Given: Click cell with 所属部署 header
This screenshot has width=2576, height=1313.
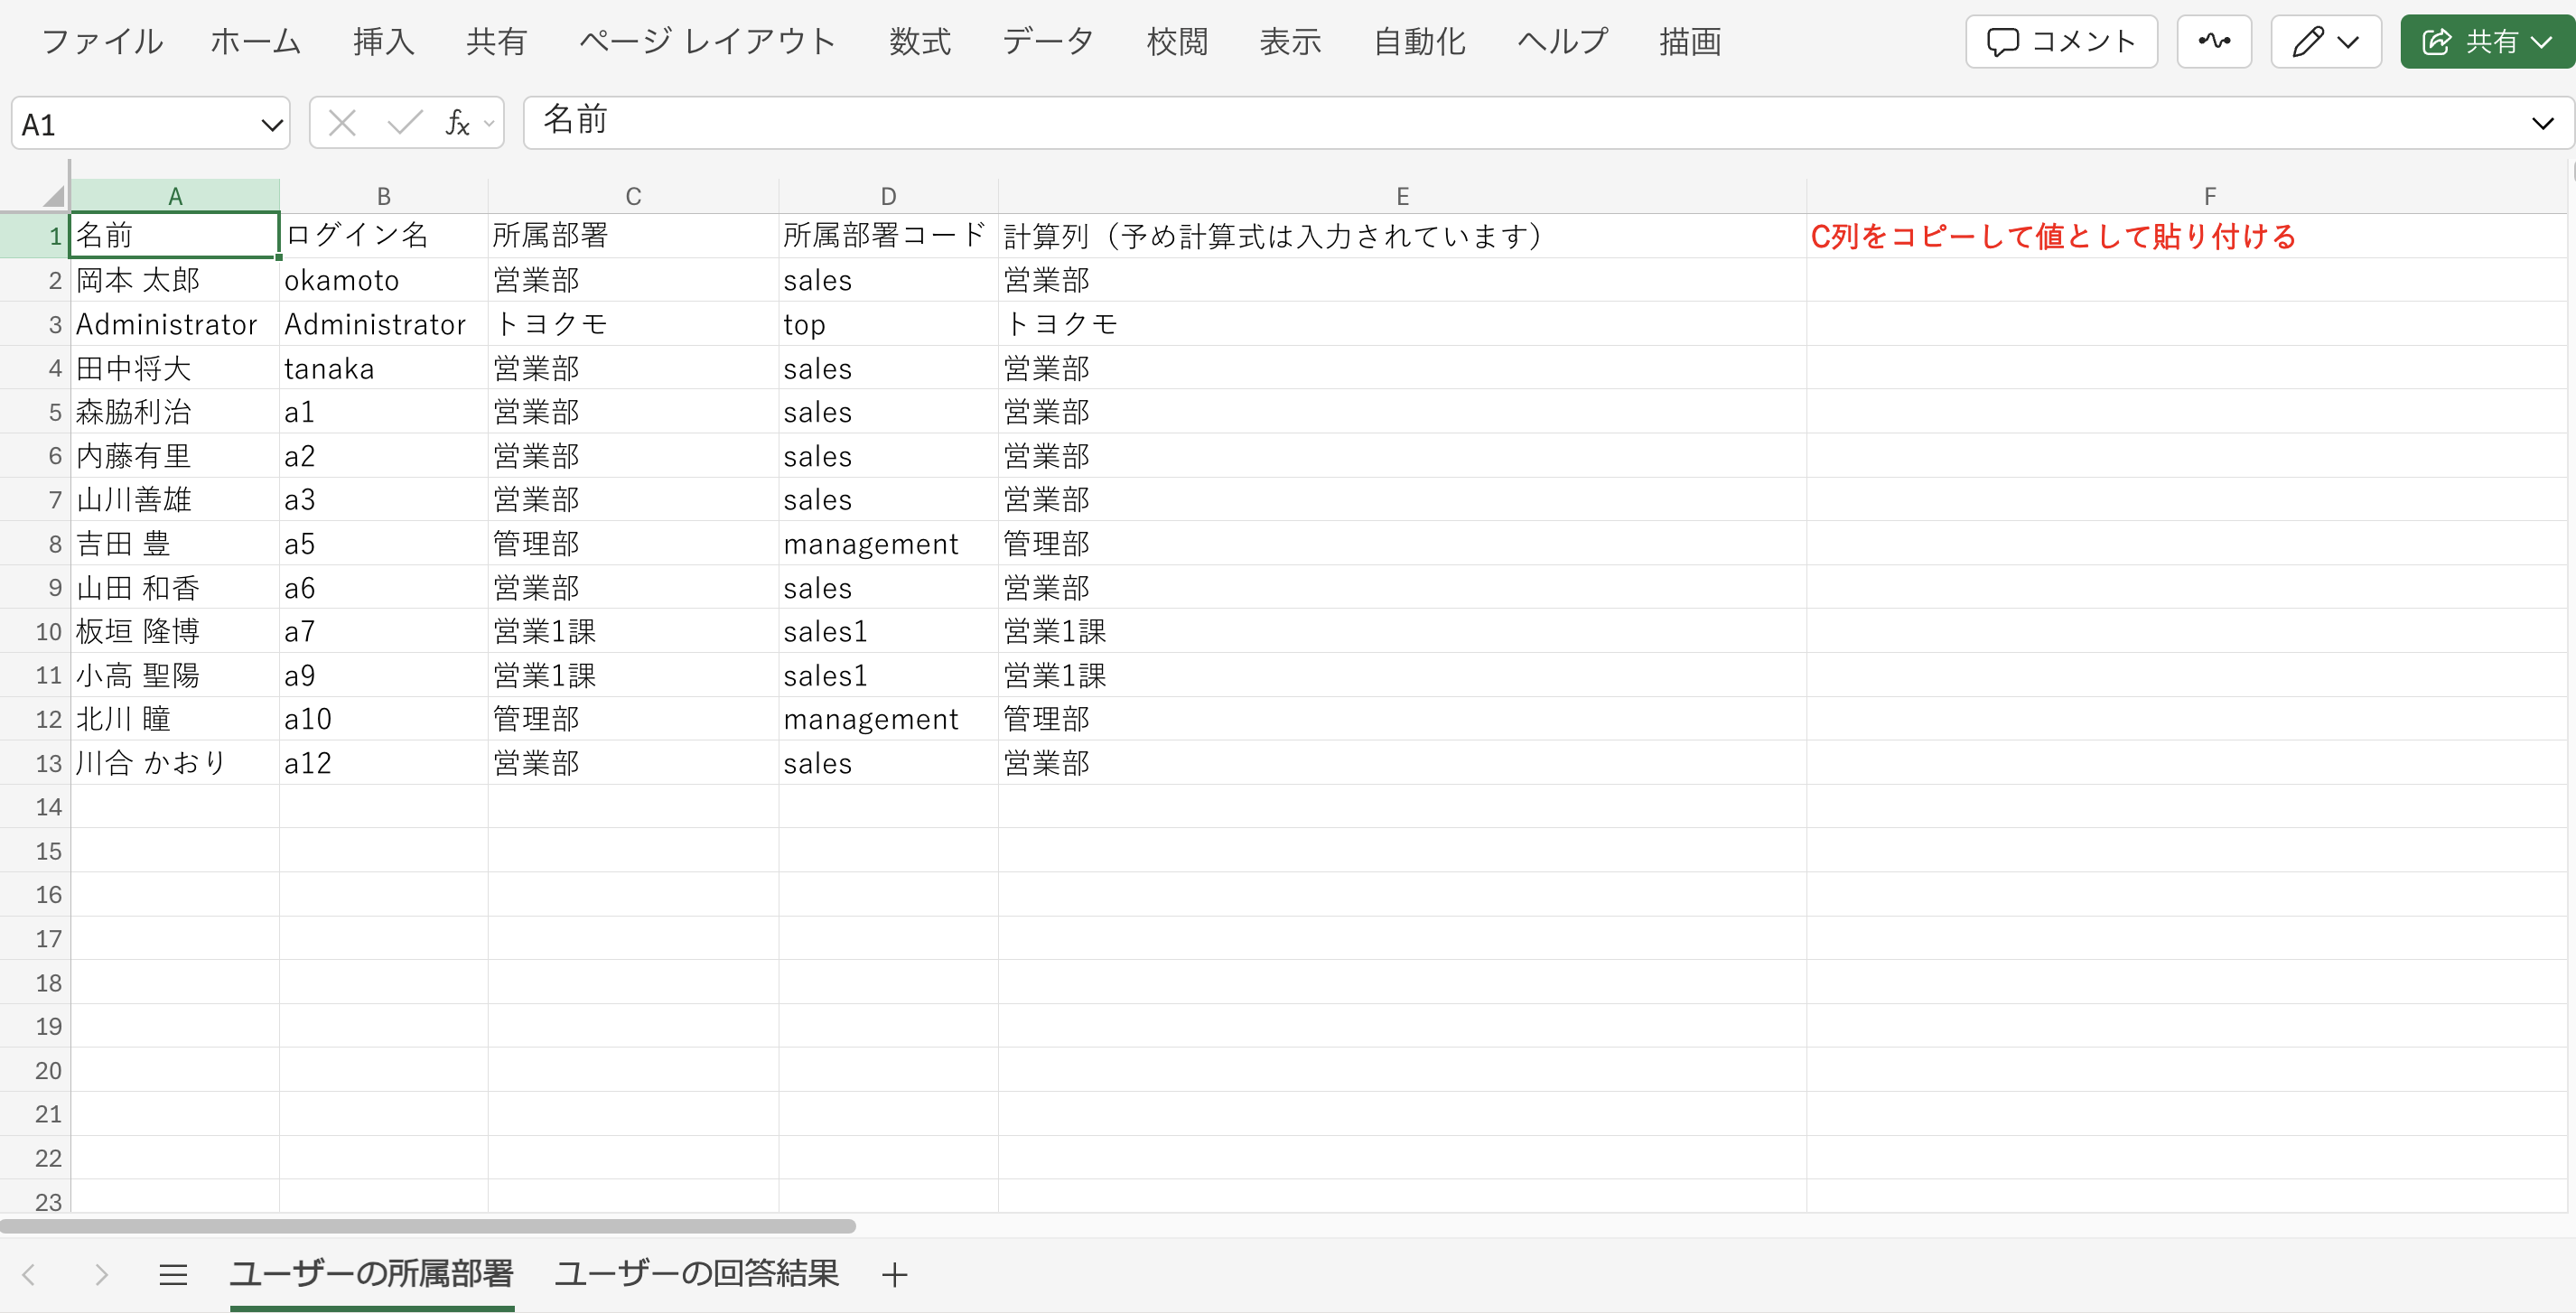Looking at the screenshot, I should [634, 236].
